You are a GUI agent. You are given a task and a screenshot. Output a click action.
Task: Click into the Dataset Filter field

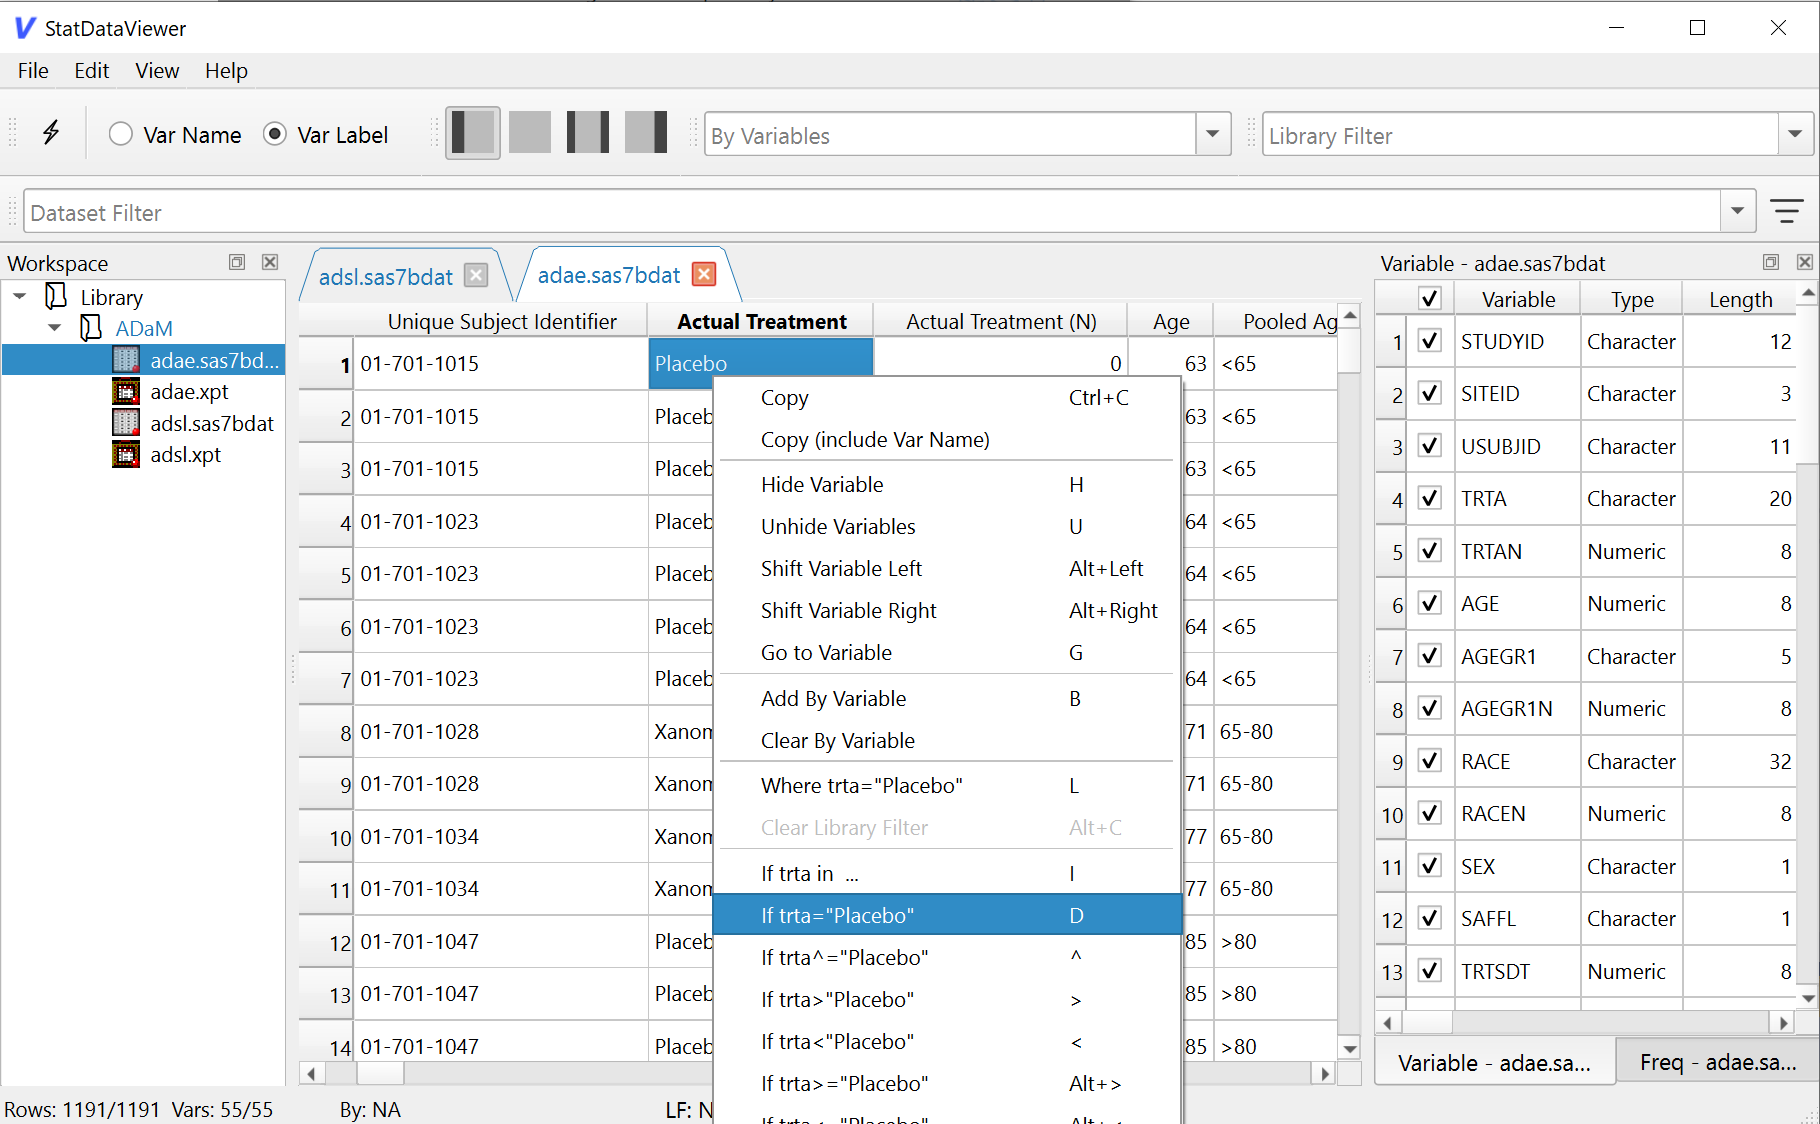[x=870, y=213]
